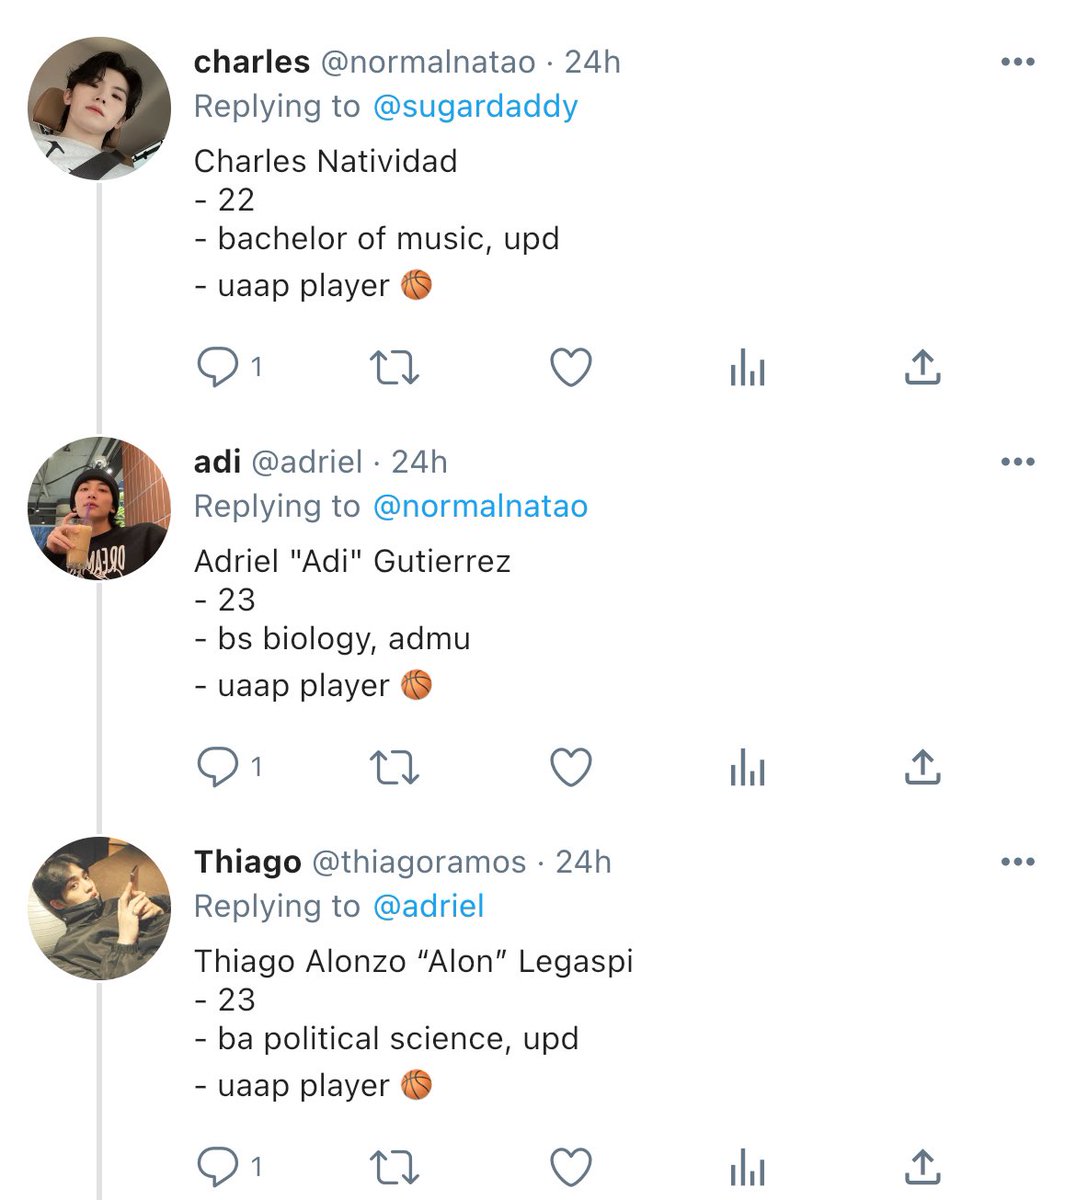Open Thiago's profile avatar
The height and width of the screenshot is (1200, 1076).
pos(99,909)
